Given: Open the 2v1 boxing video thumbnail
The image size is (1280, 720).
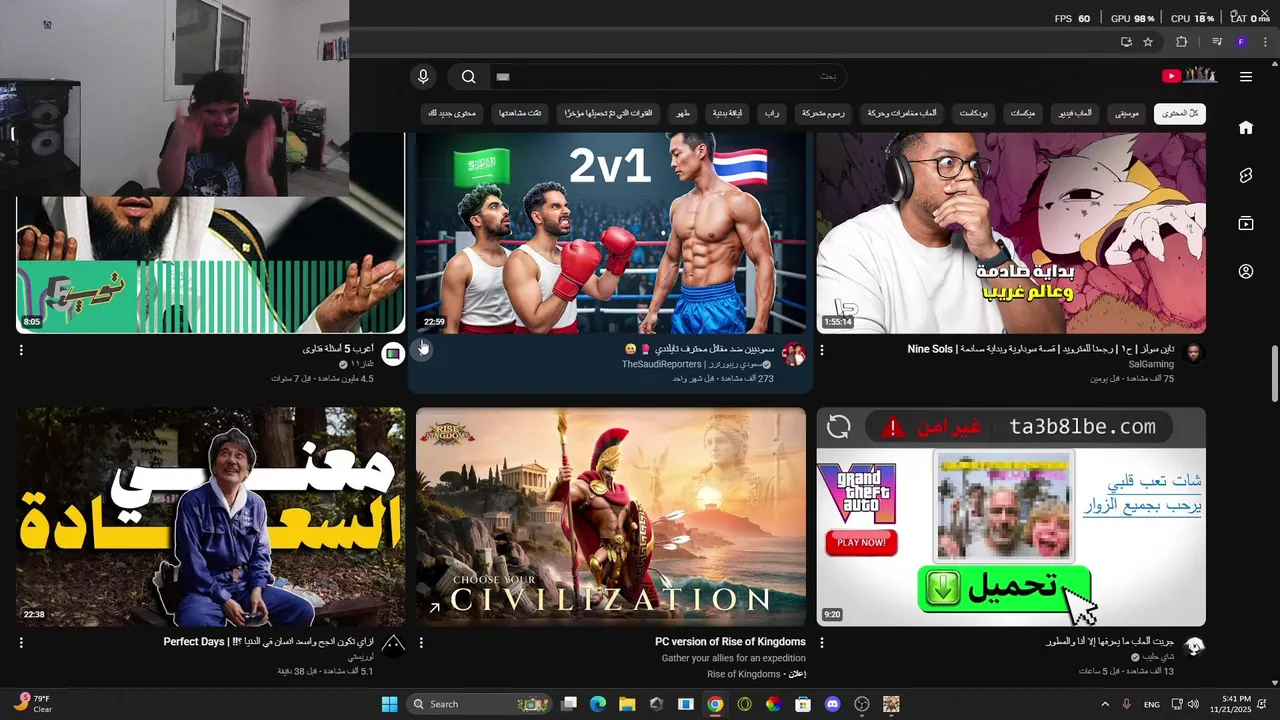Looking at the screenshot, I should tap(611, 232).
